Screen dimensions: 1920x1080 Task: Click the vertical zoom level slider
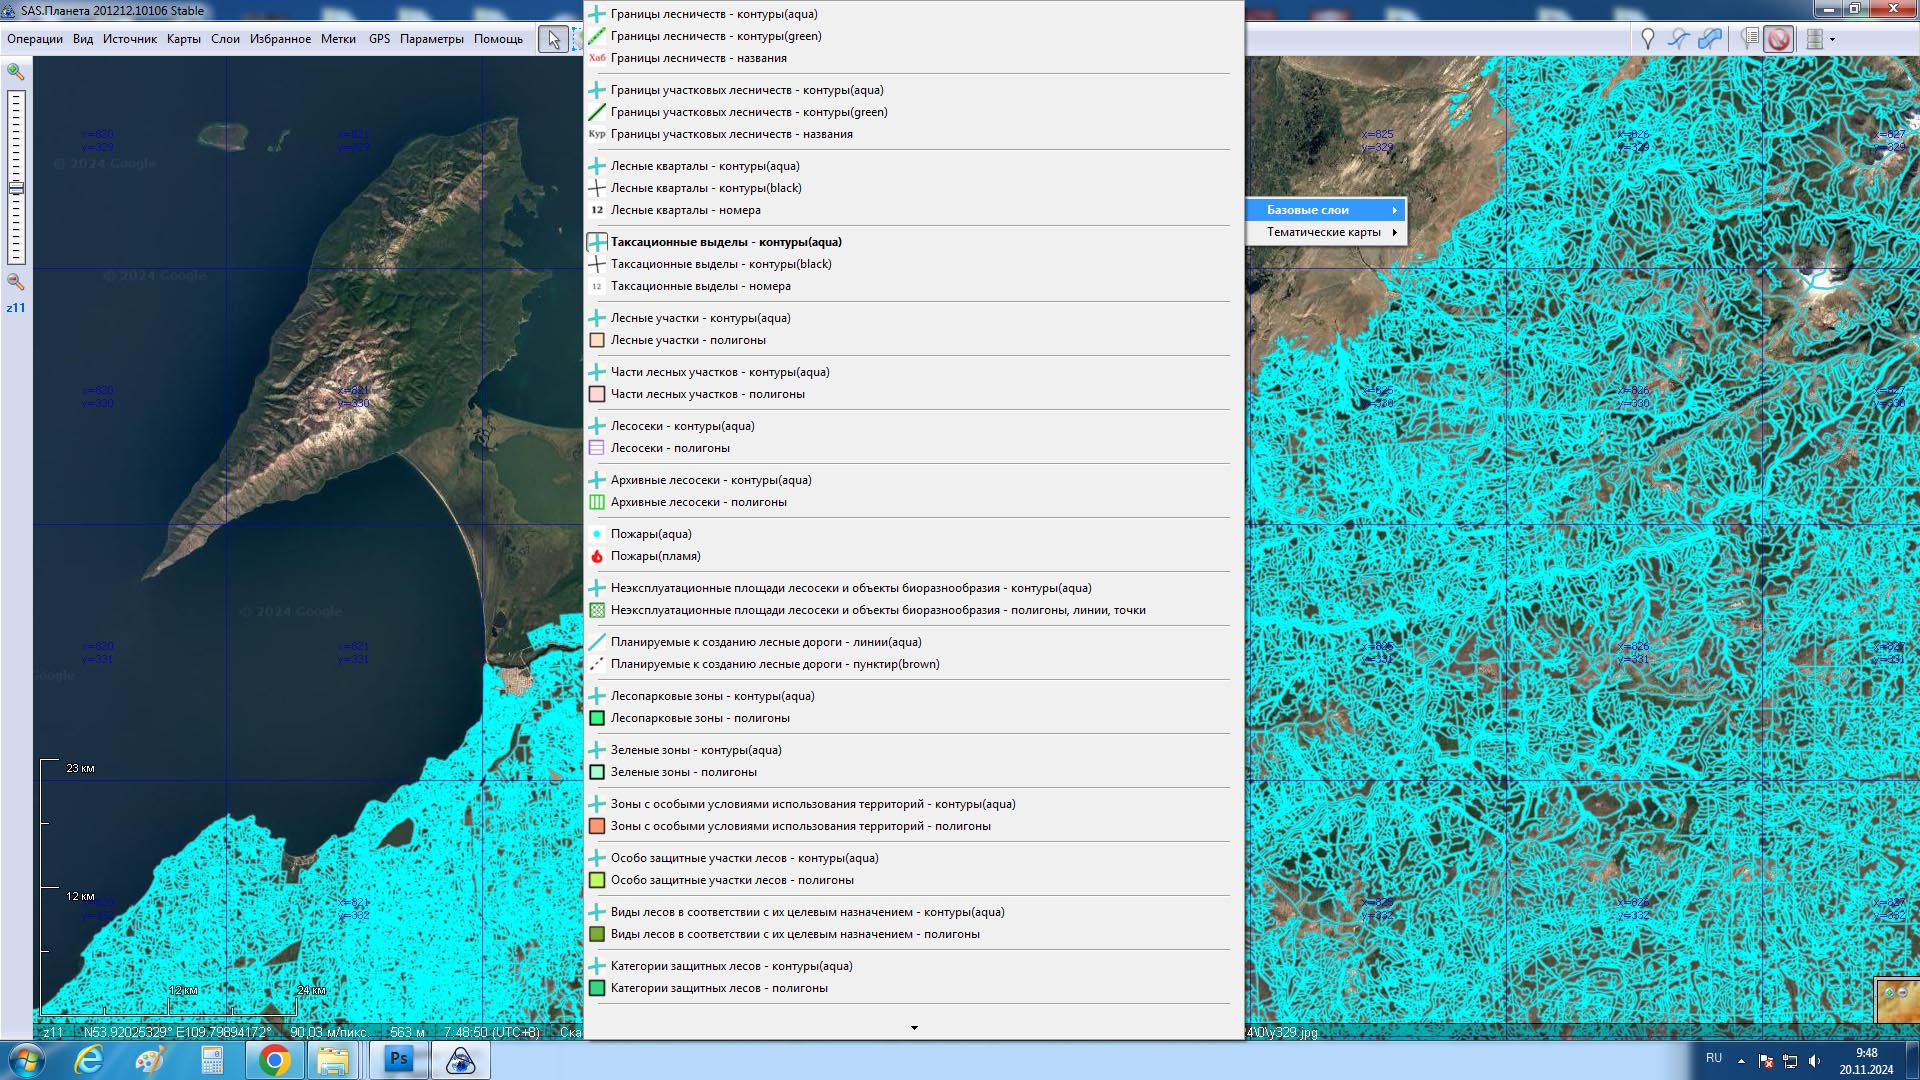16,175
